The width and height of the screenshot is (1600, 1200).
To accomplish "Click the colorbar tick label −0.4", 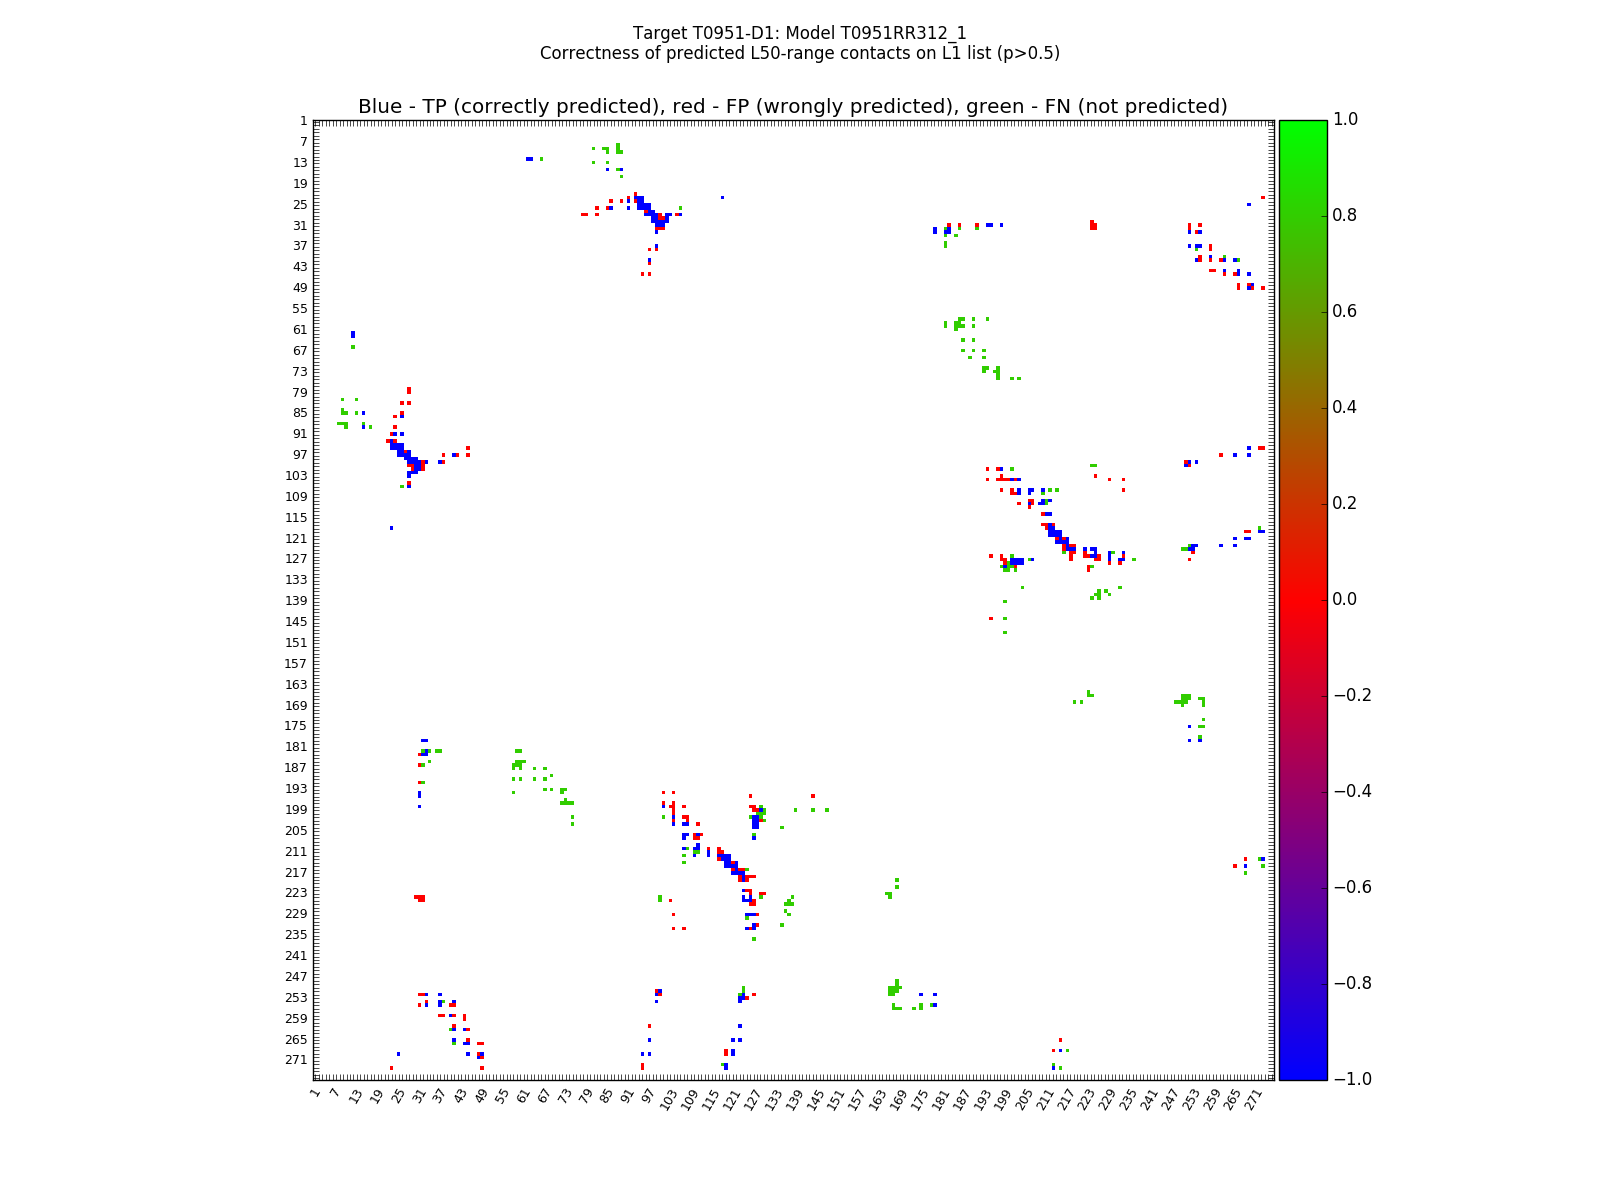I will (x=1351, y=791).
